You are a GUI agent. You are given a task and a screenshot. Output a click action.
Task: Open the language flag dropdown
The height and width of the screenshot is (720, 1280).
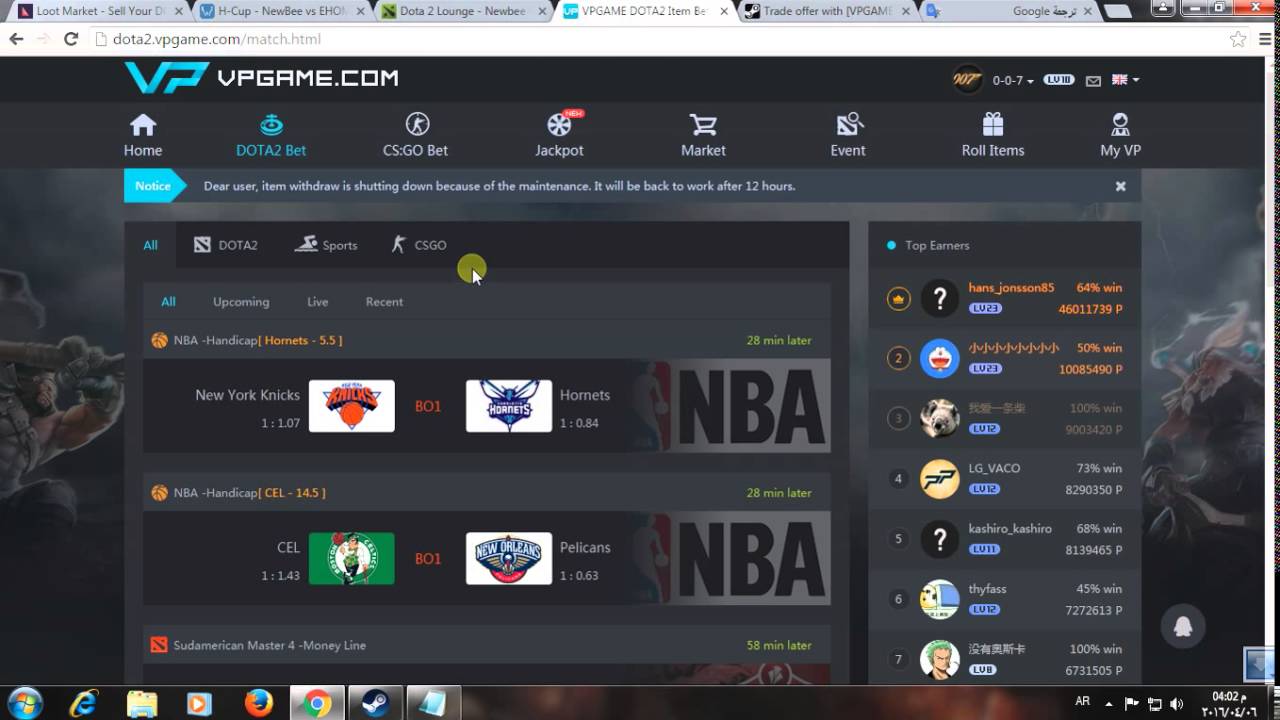pyautogui.click(x=1125, y=80)
